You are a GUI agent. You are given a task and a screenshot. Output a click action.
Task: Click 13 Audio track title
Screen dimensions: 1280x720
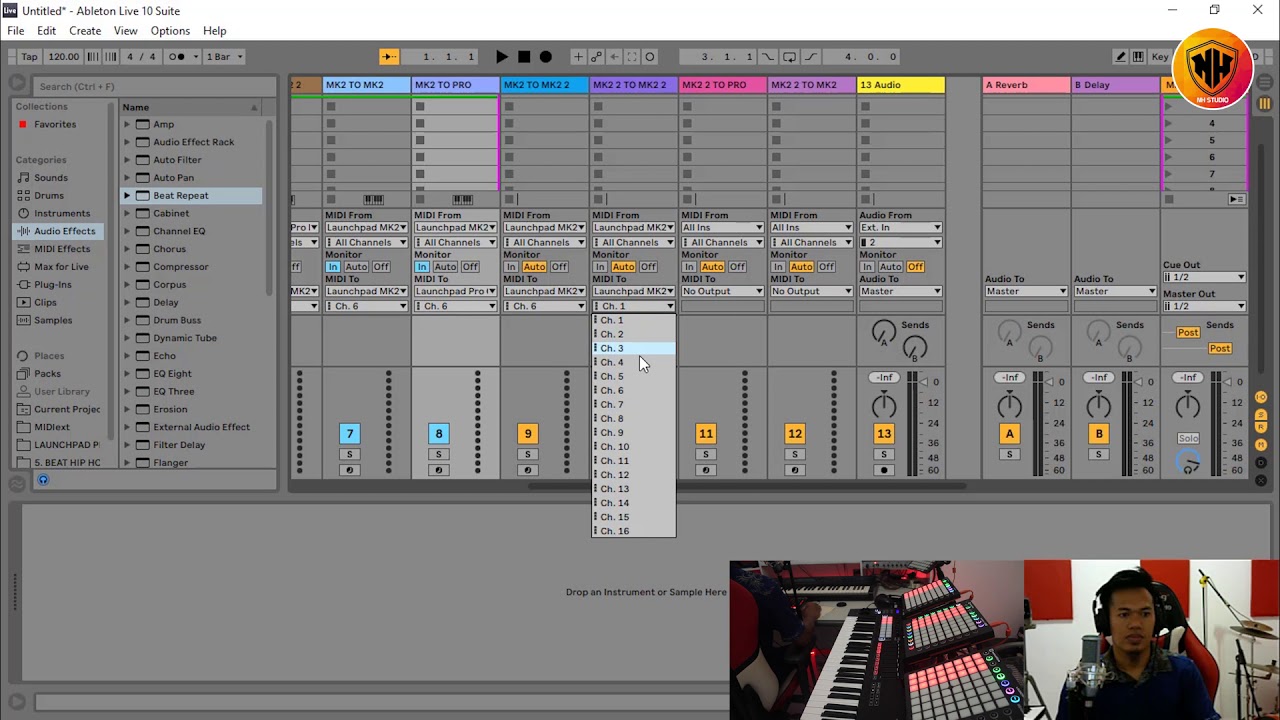(x=900, y=85)
